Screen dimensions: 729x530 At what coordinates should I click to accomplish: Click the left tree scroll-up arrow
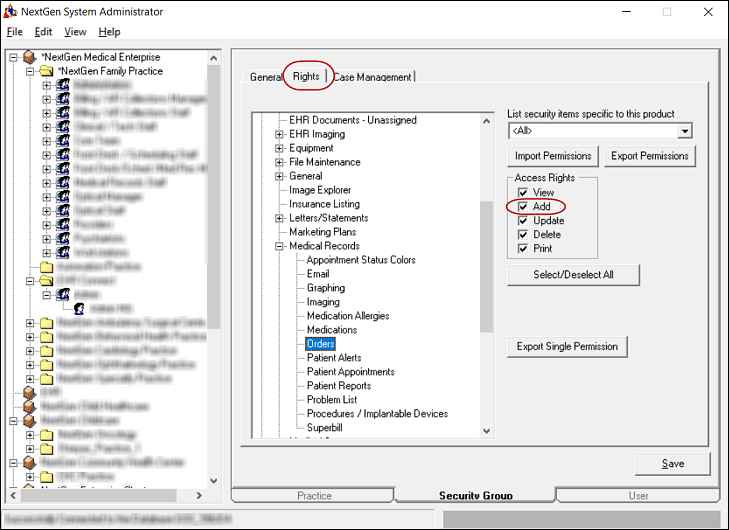(213, 58)
